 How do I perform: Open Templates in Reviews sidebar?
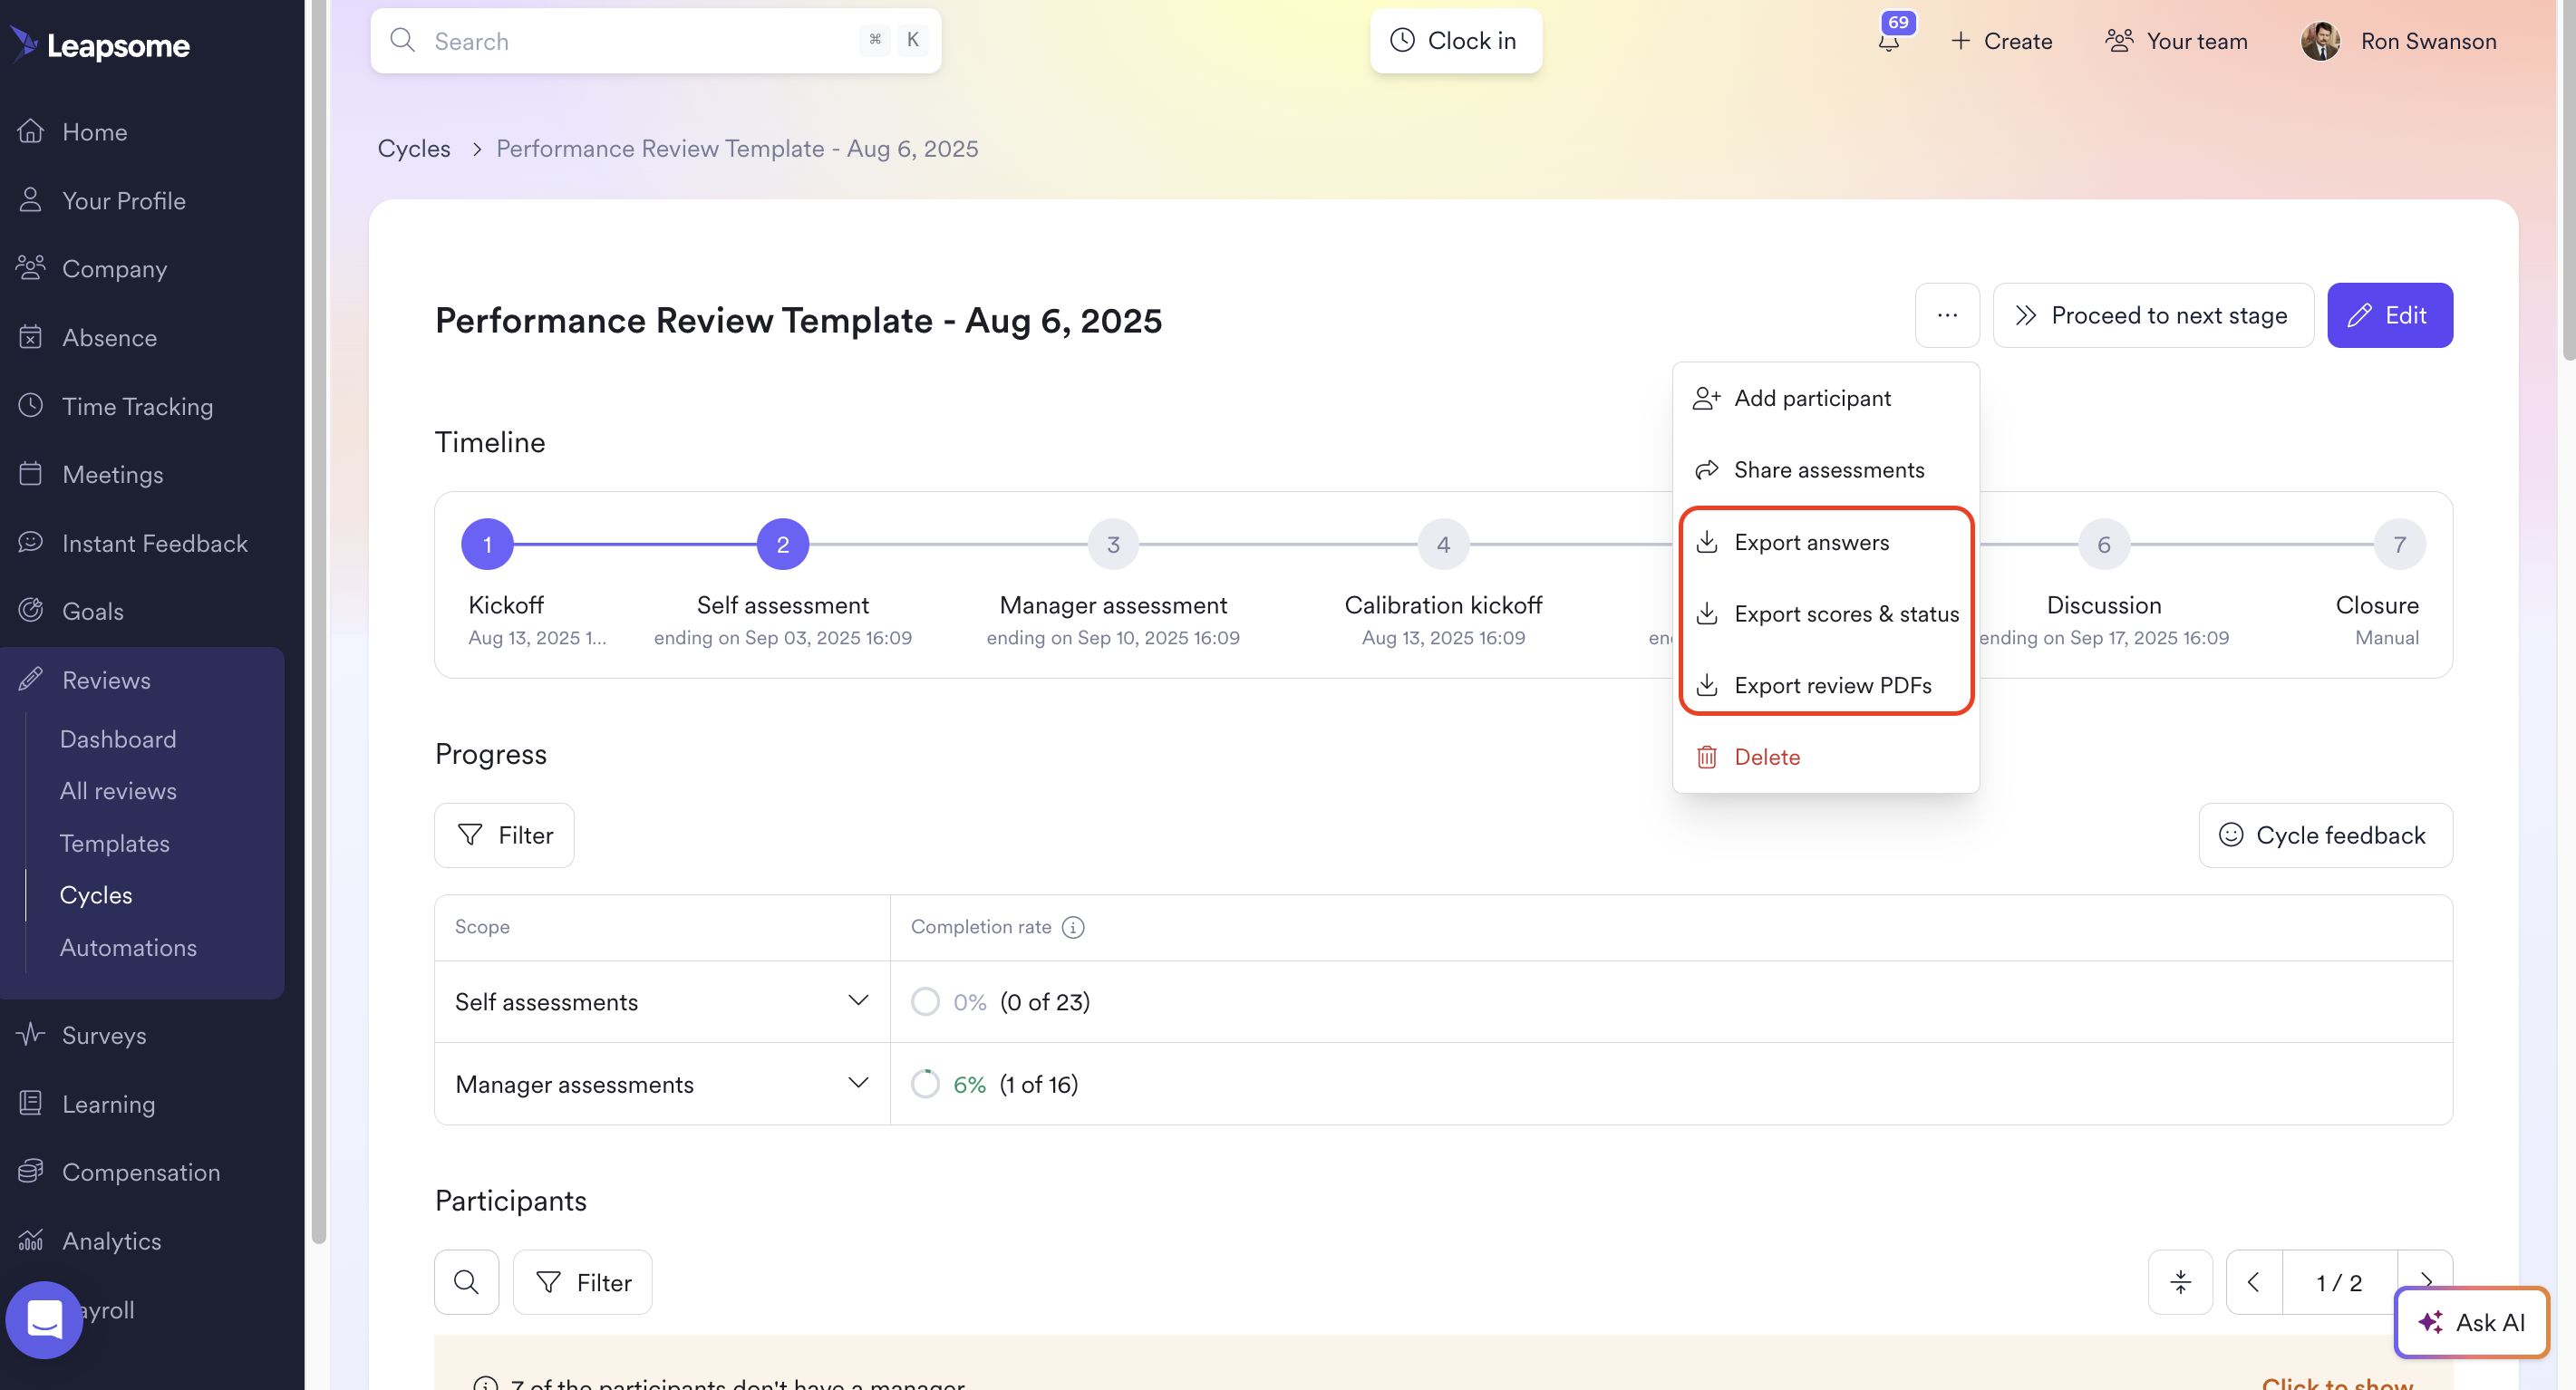point(114,843)
